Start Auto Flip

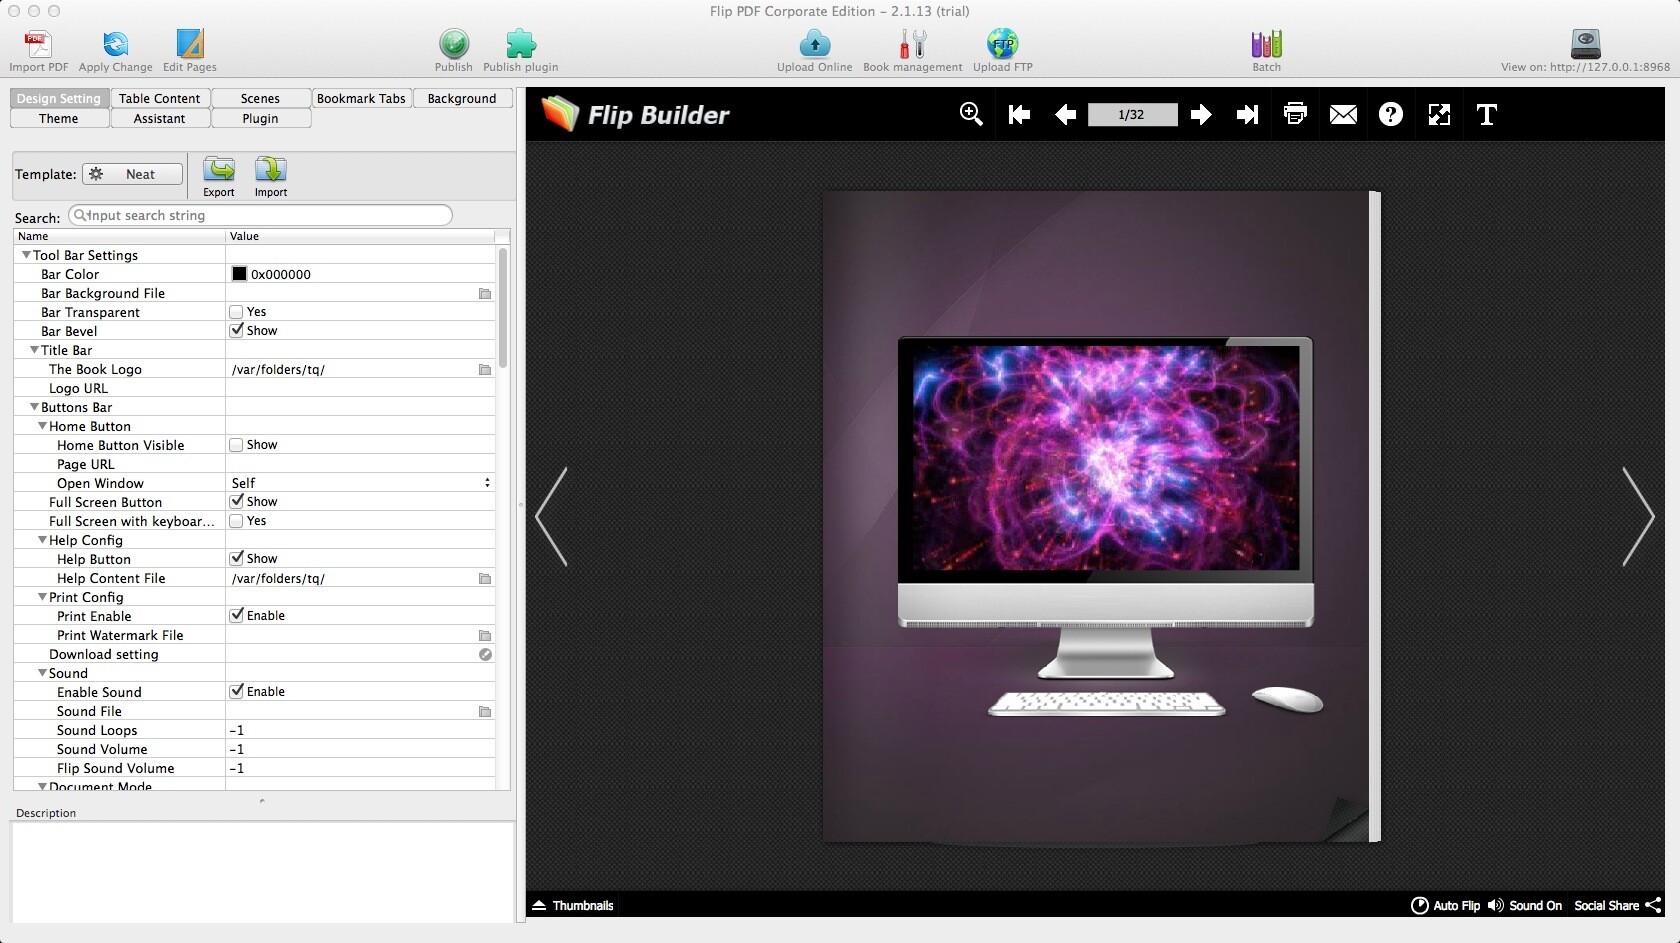click(1445, 905)
